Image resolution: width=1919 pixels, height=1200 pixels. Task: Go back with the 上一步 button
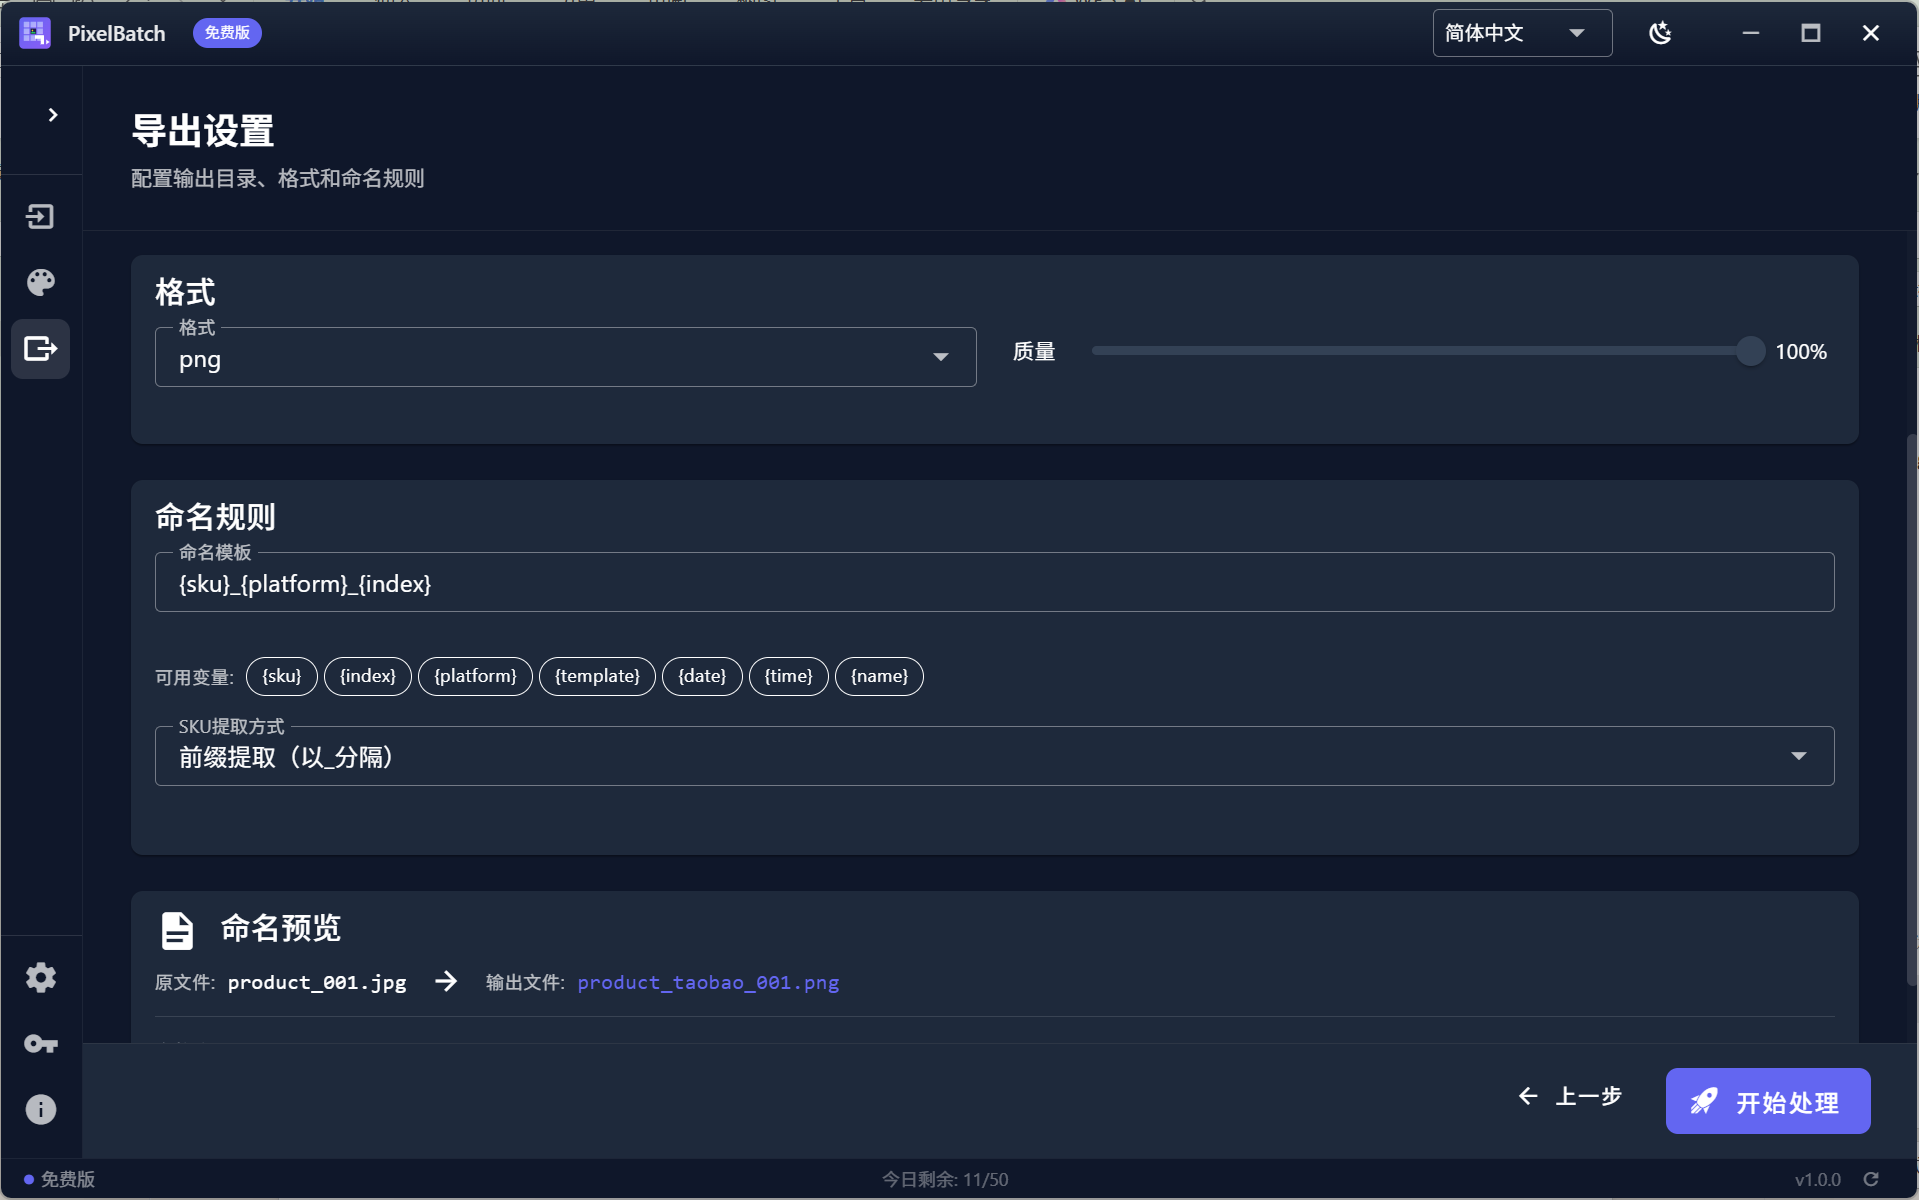[x=1570, y=1097]
